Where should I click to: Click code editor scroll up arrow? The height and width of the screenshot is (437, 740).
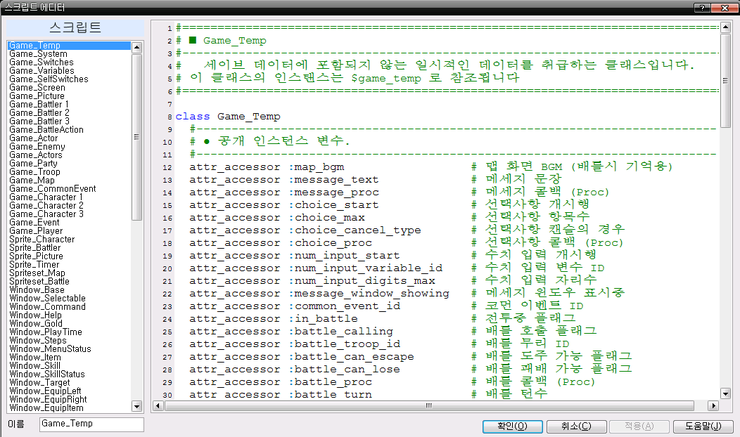[725, 27]
